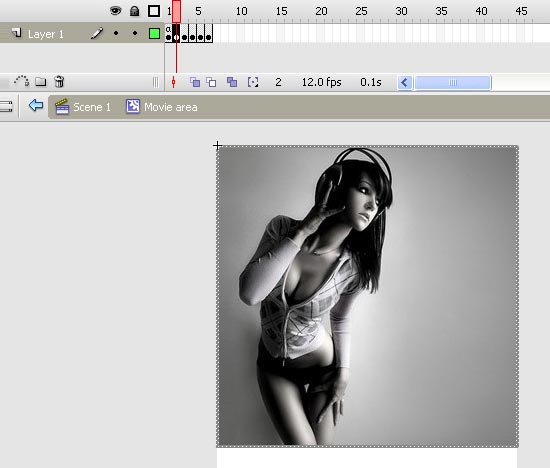The width and height of the screenshot is (550, 468).
Task: Click frame 40 on the timeline ruler
Action: [482, 11]
